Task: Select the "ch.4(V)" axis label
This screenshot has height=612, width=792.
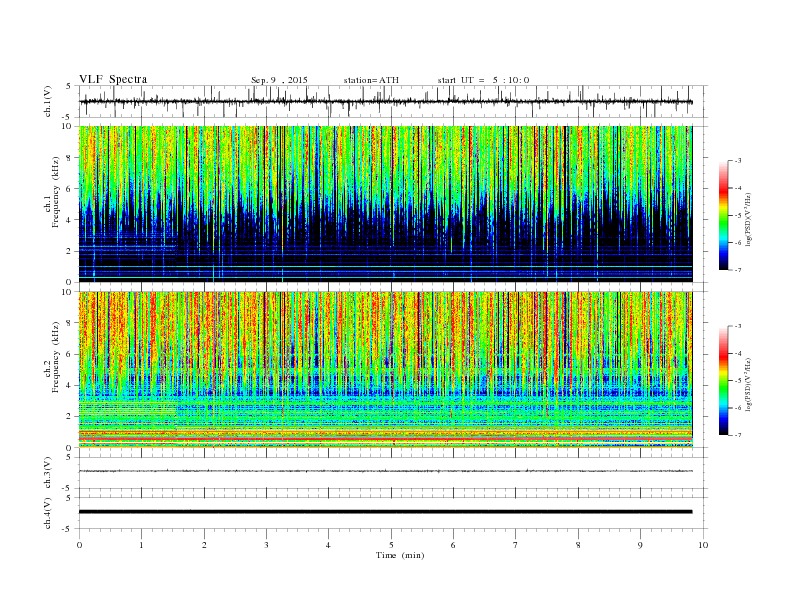Action: (x=48, y=513)
